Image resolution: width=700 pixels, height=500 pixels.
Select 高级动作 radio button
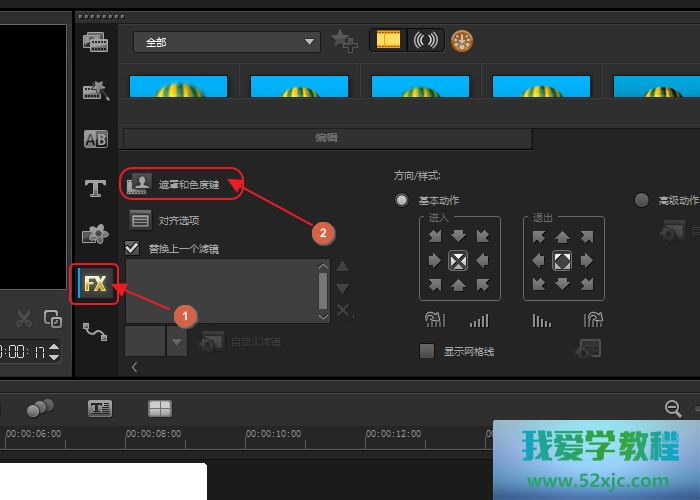(x=642, y=200)
